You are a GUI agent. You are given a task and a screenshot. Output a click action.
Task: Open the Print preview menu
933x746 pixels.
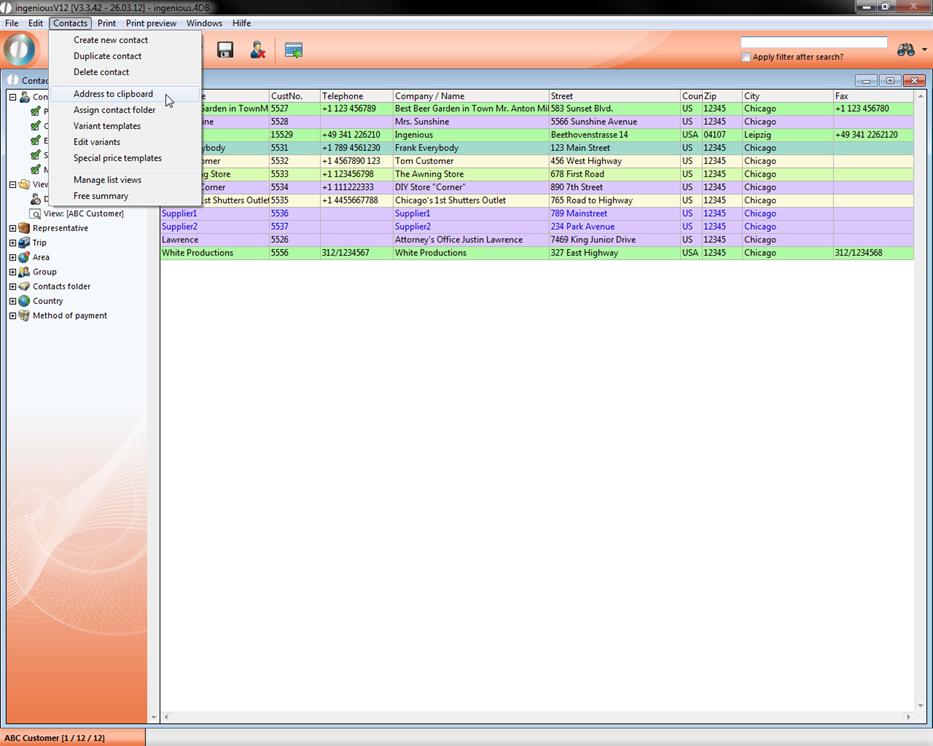pyautogui.click(x=151, y=23)
